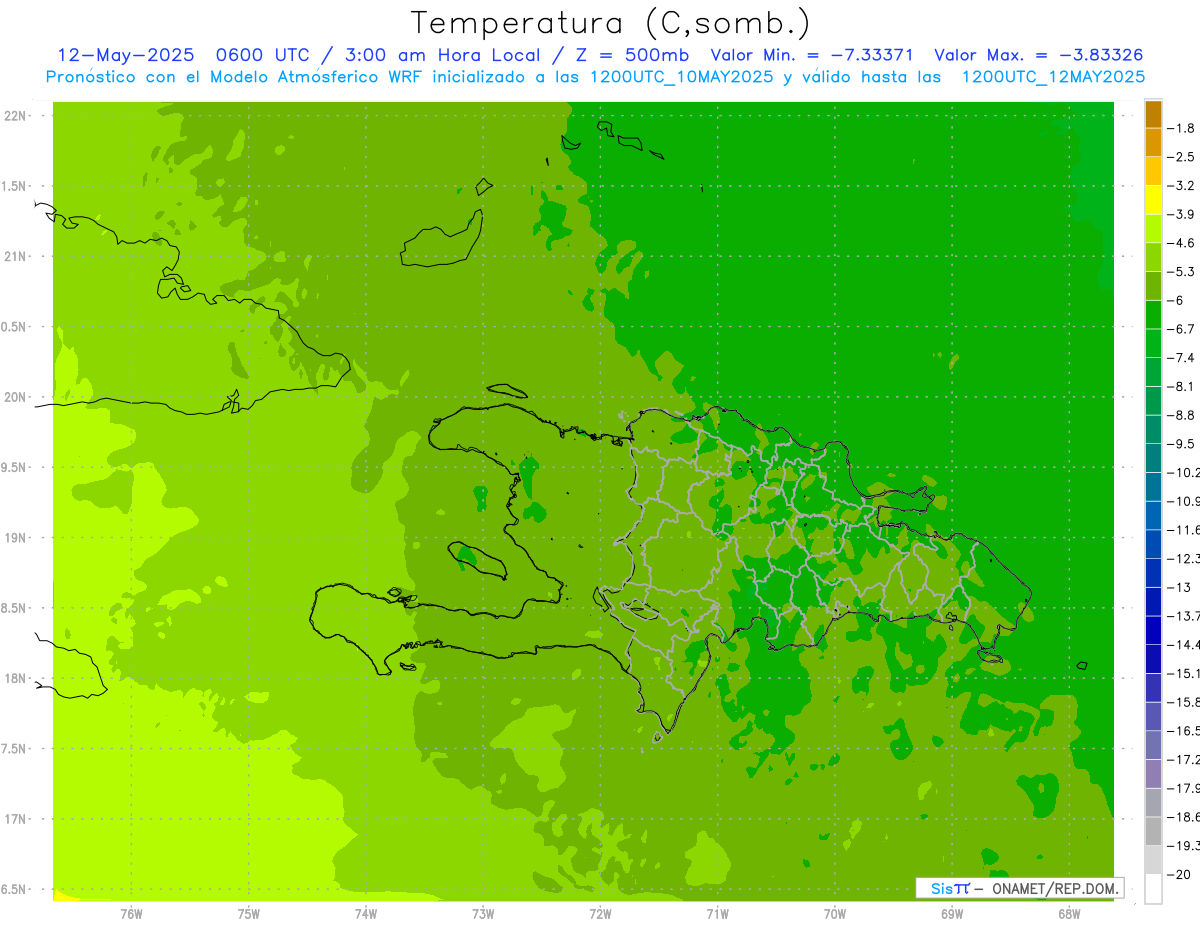Click the '-10.2' colorbar value
The image size is (1200, 927).
coord(1185,472)
